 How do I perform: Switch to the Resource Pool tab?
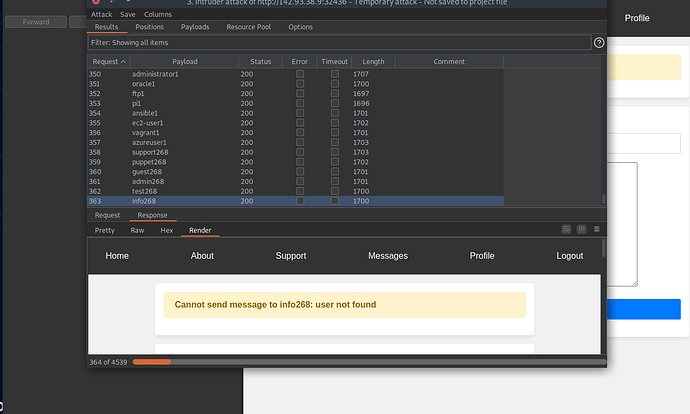pos(248,27)
